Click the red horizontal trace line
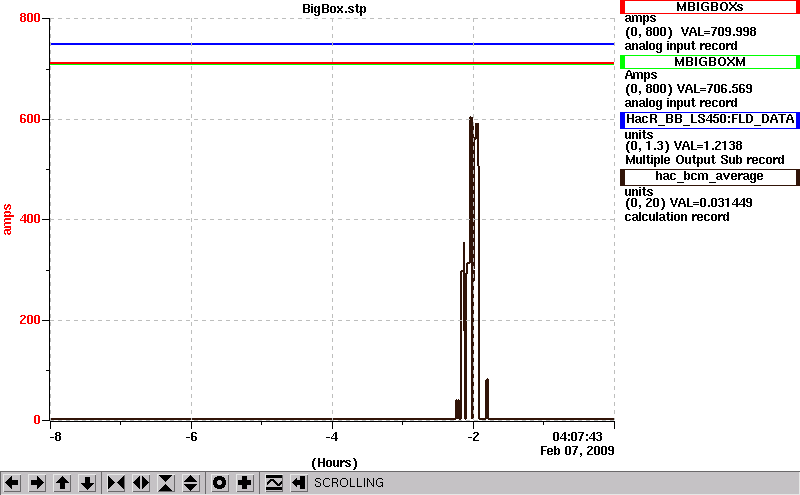Screen dimensions: 800x495 (x=332, y=63)
